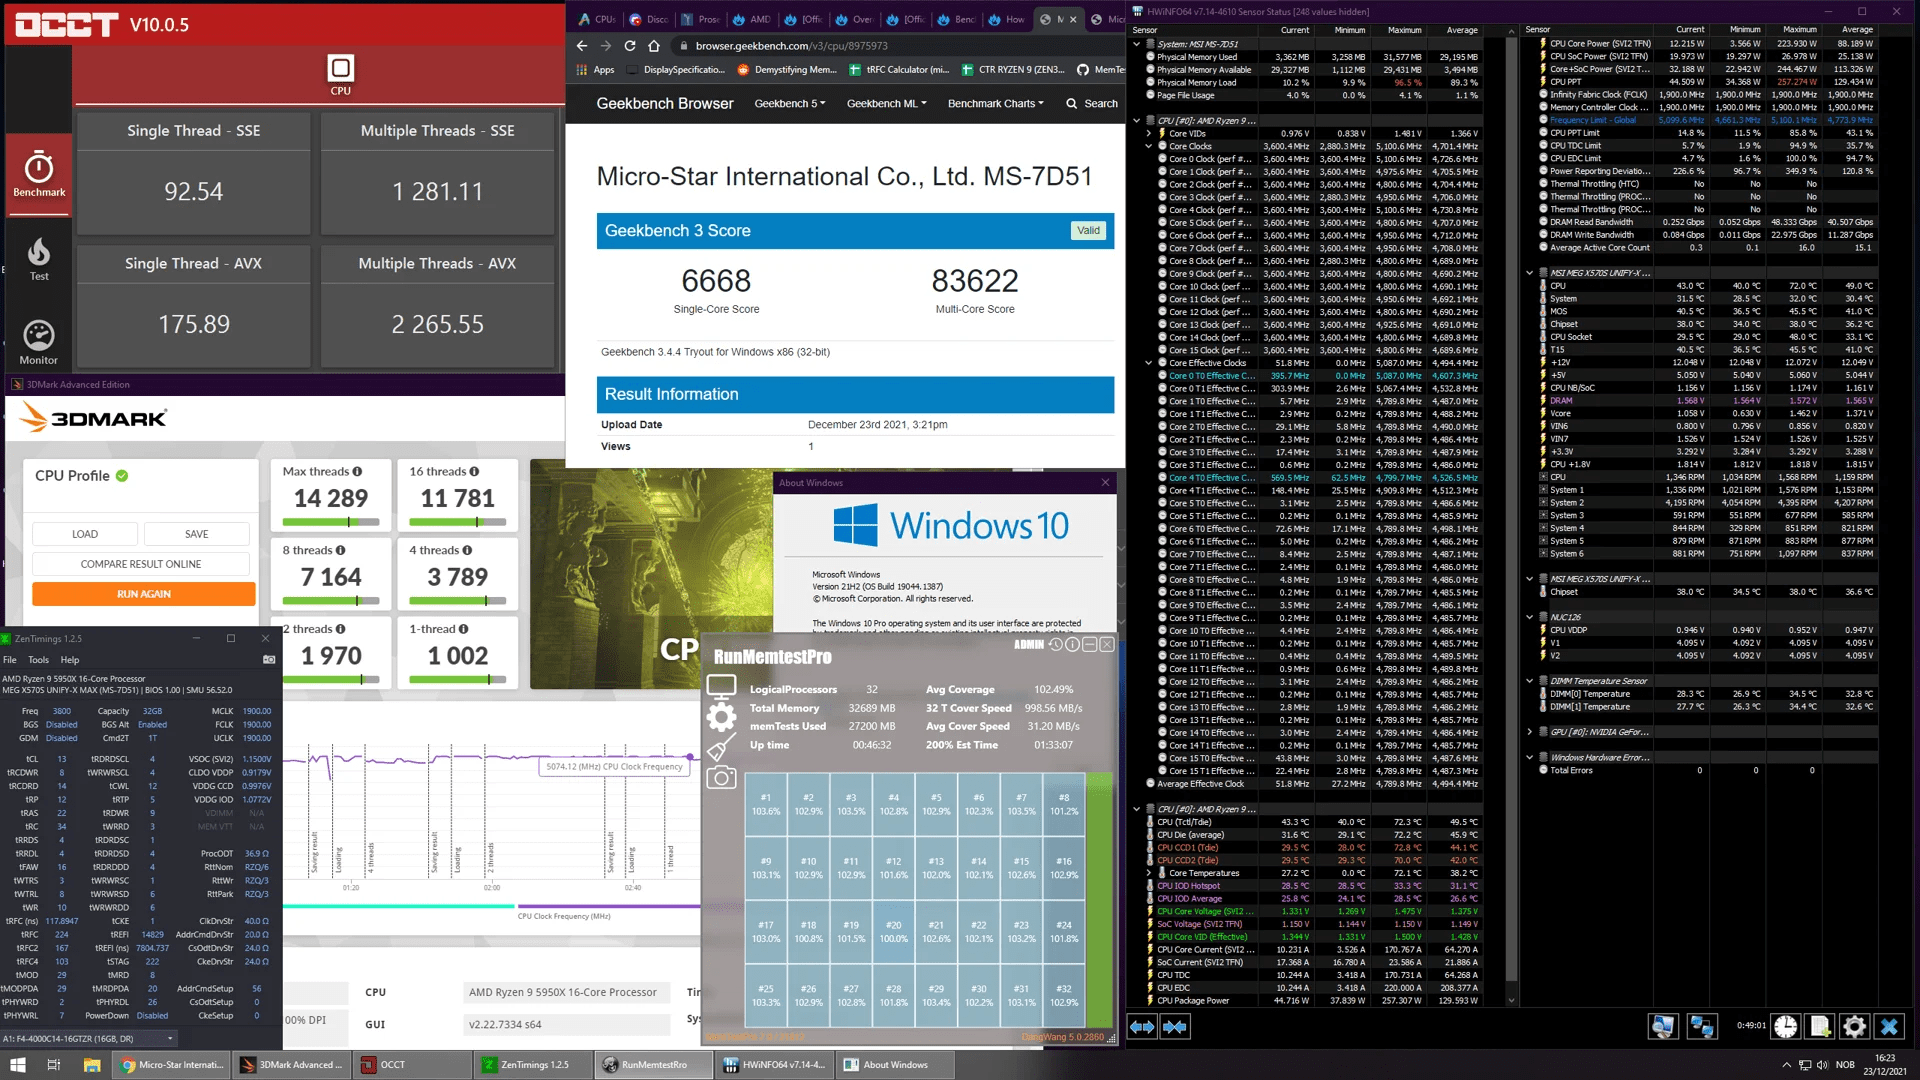Click 16 threads info icon in 3DMark

click(474, 471)
